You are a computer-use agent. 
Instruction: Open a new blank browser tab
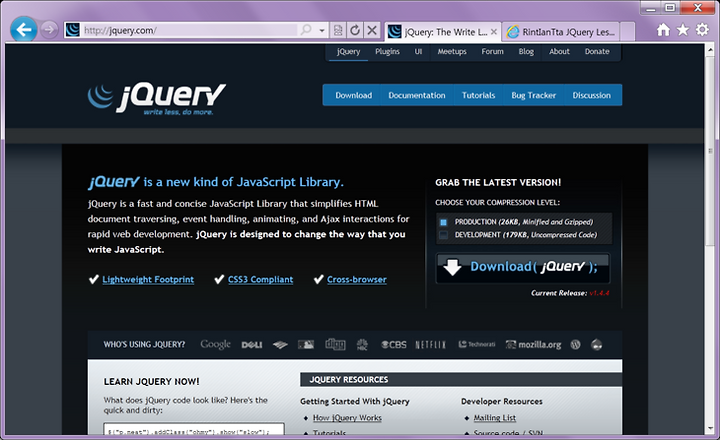tap(627, 32)
